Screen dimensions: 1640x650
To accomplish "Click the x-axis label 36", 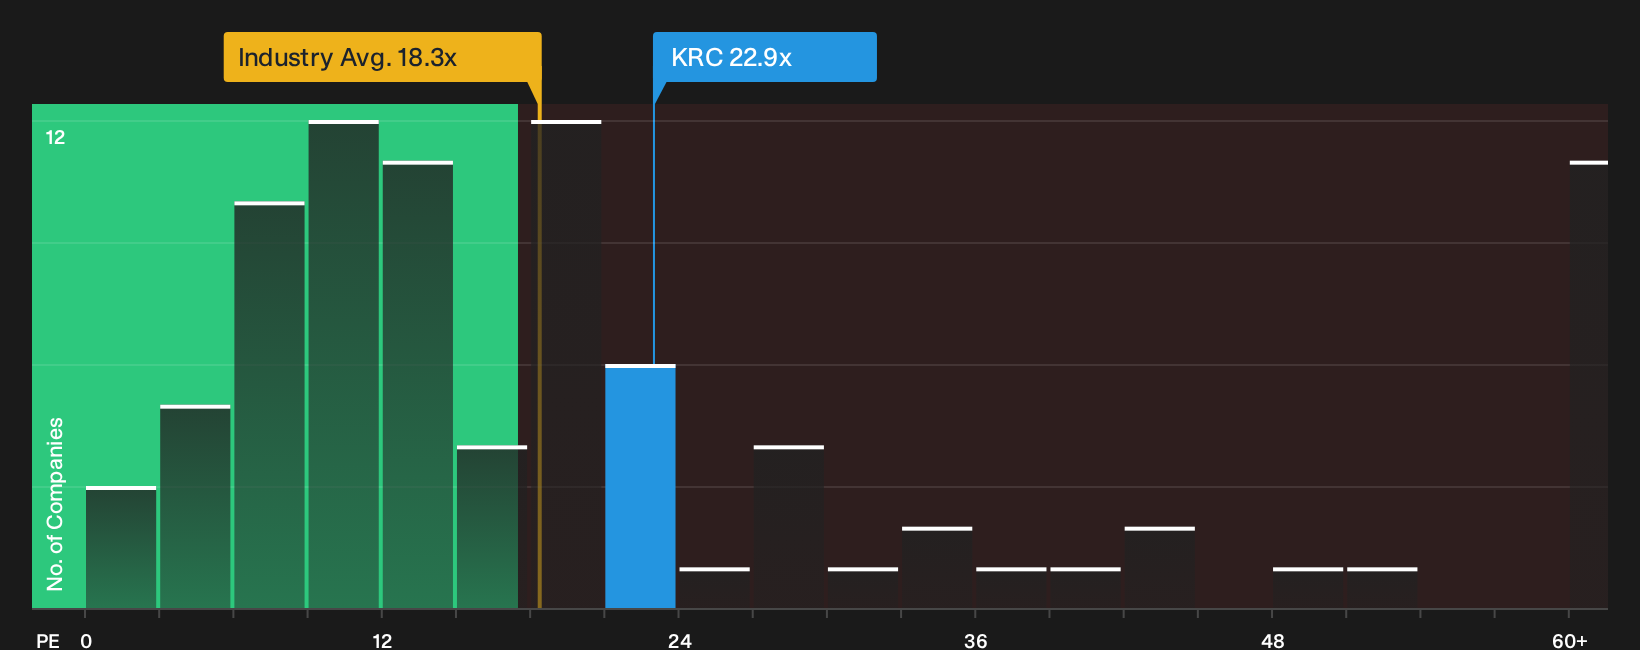I will pos(976,640).
